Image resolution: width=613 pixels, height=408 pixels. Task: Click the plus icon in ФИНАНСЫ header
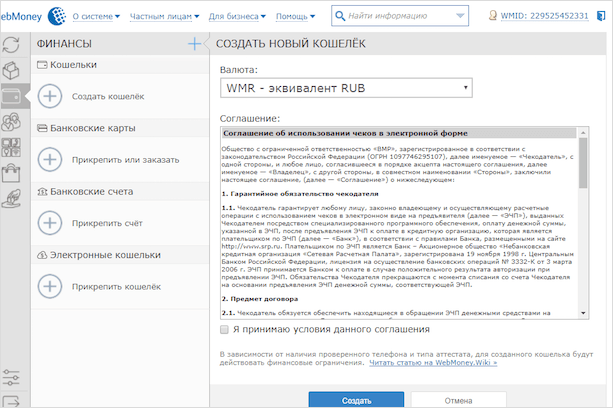click(x=194, y=44)
